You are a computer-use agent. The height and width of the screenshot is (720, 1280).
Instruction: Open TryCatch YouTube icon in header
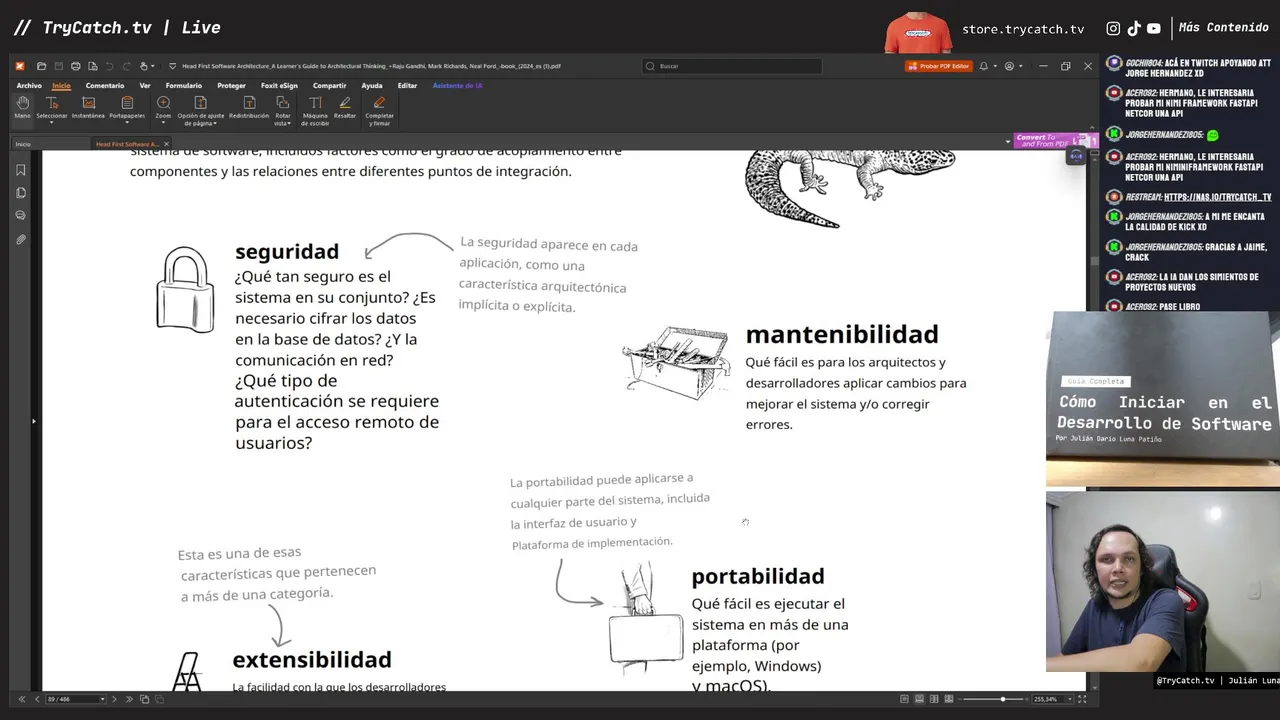1154,29
